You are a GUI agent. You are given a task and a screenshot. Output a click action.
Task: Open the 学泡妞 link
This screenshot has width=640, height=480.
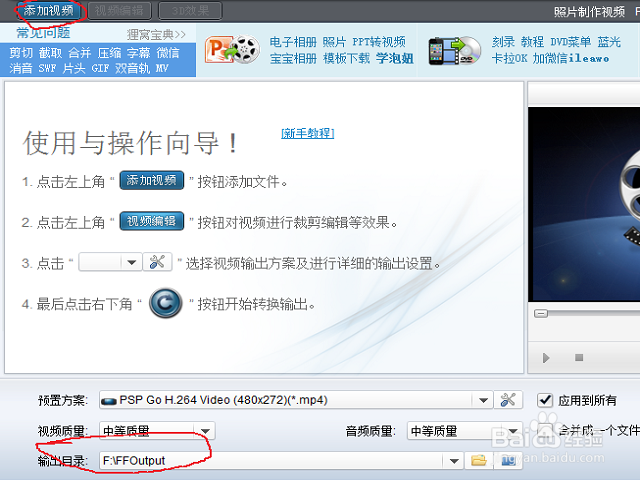point(395,58)
